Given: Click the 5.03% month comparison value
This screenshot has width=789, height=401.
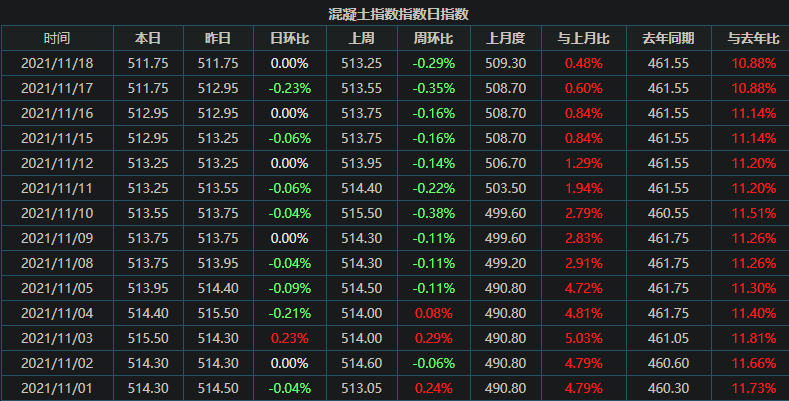Looking at the screenshot, I should [583, 338].
